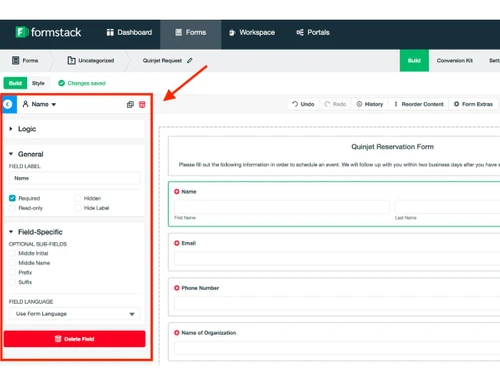Click the form description paragraph text
The width and height of the screenshot is (500, 375).
click(339, 165)
